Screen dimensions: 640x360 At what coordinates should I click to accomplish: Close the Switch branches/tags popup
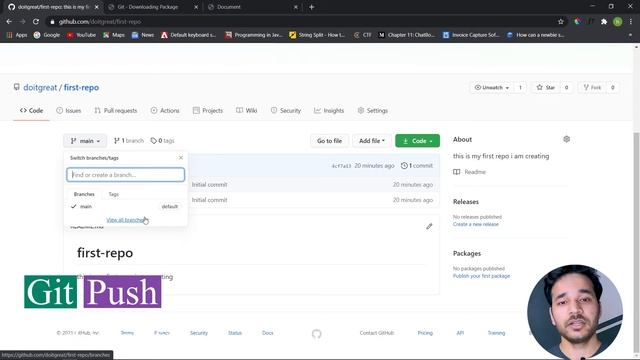tap(181, 158)
